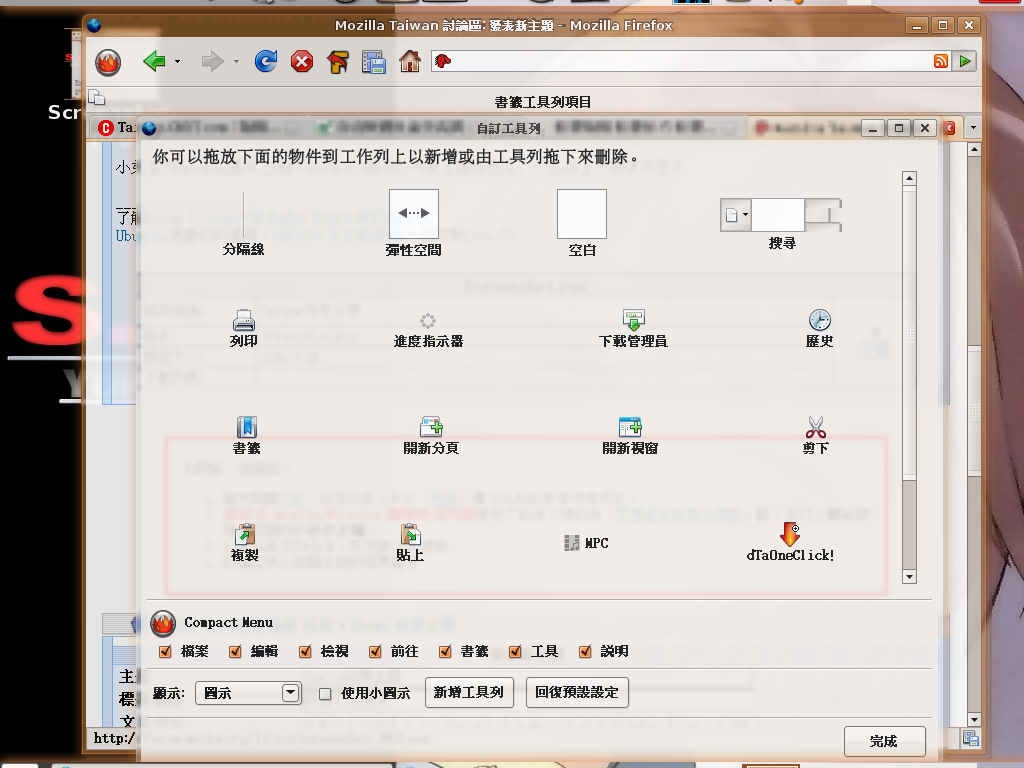
Task: Select the 進度指示器 throbber icon
Action: [x=428, y=321]
